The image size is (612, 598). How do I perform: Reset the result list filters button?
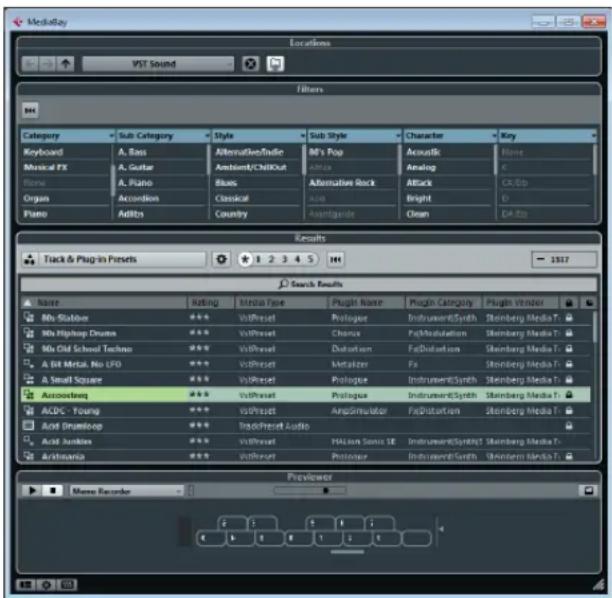tap(335, 259)
